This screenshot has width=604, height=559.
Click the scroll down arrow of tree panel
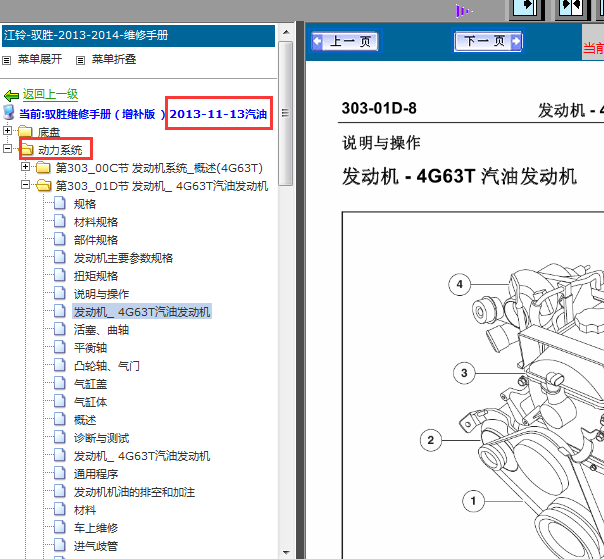click(x=286, y=552)
